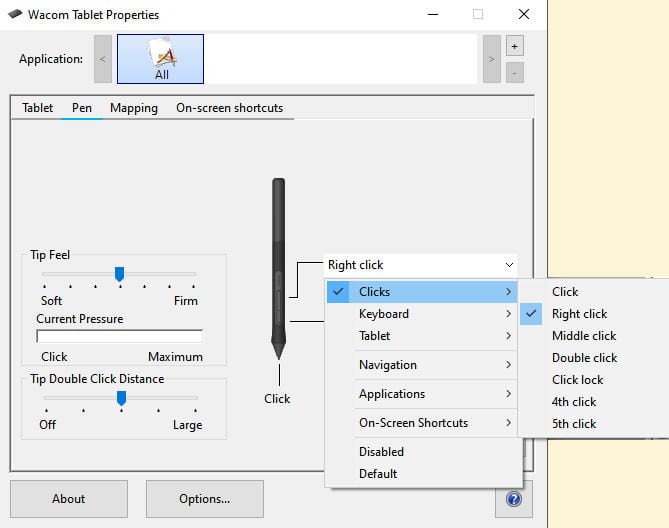Click the Wacom tablet title bar icon
Screen dimensions: 669x528
(x=15, y=14)
